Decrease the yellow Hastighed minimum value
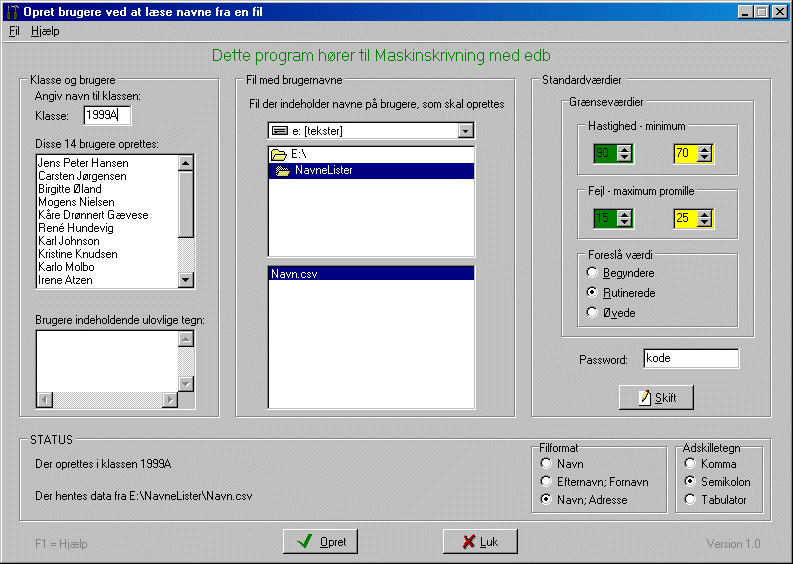Viewport: 793px width, 564px height. 705,158
